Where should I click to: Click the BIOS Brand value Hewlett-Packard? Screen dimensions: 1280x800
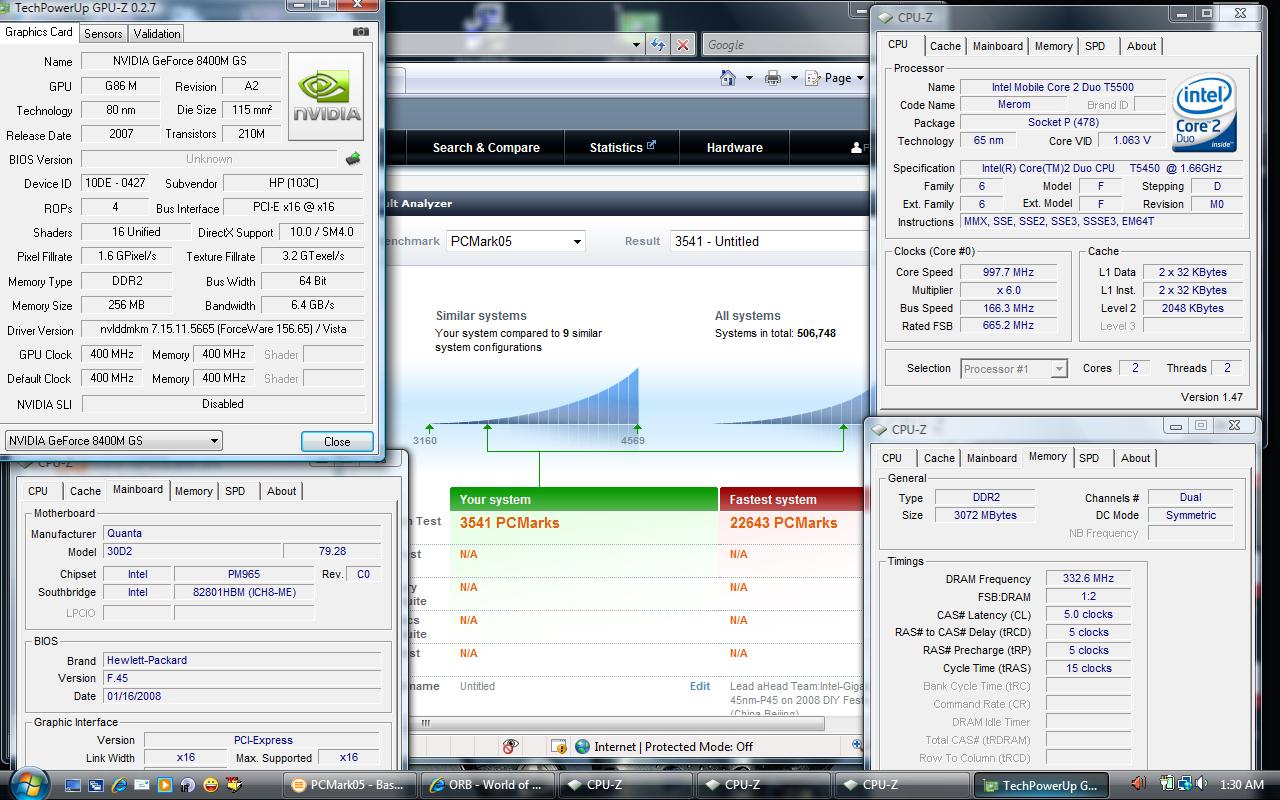pyautogui.click(x=242, y=660)
